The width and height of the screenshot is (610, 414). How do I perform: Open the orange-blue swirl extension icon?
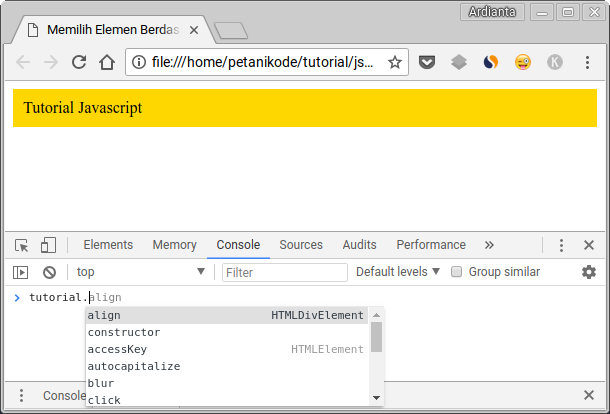click(491, 62)
